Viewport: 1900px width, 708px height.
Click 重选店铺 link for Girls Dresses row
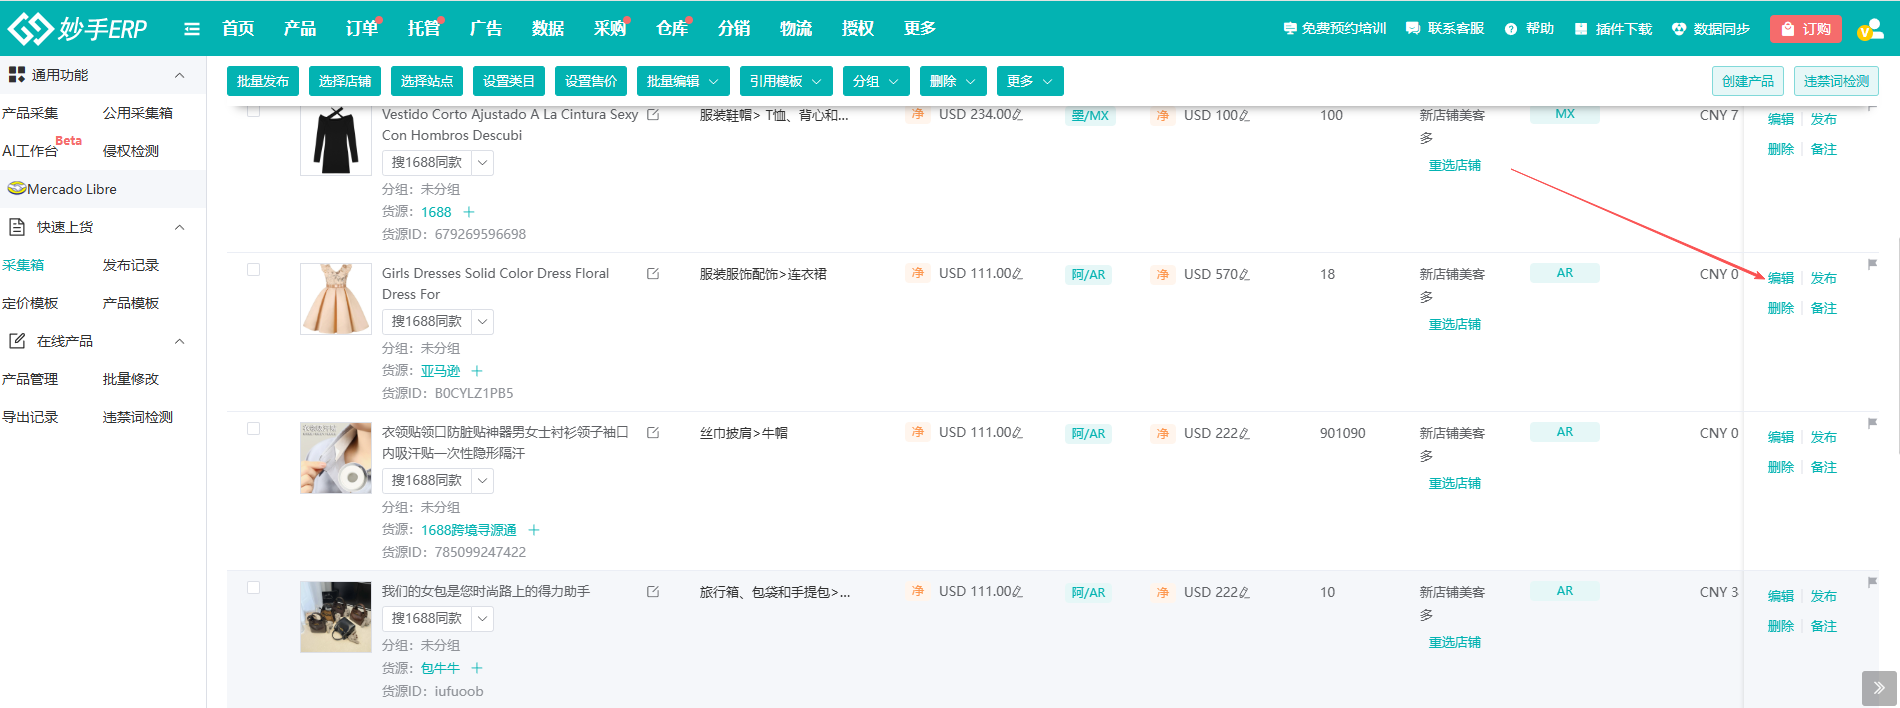(x=1454, y=324)
